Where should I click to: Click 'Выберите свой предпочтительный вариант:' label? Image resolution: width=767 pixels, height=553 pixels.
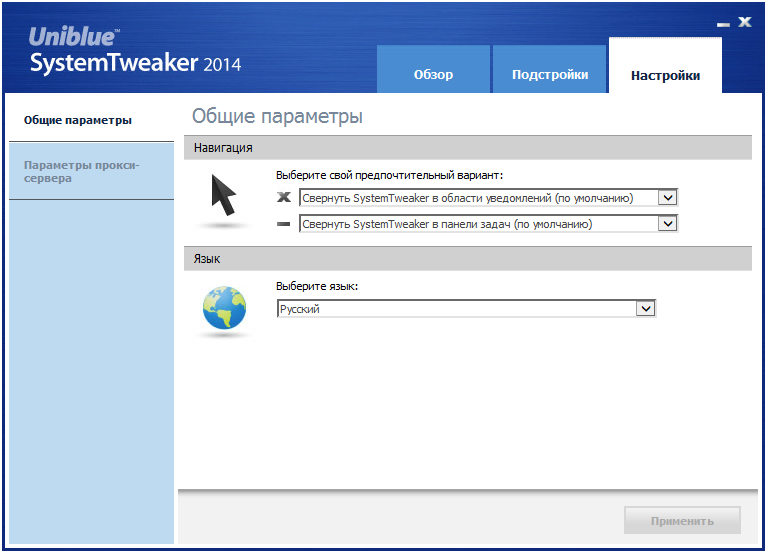point(389,175)
